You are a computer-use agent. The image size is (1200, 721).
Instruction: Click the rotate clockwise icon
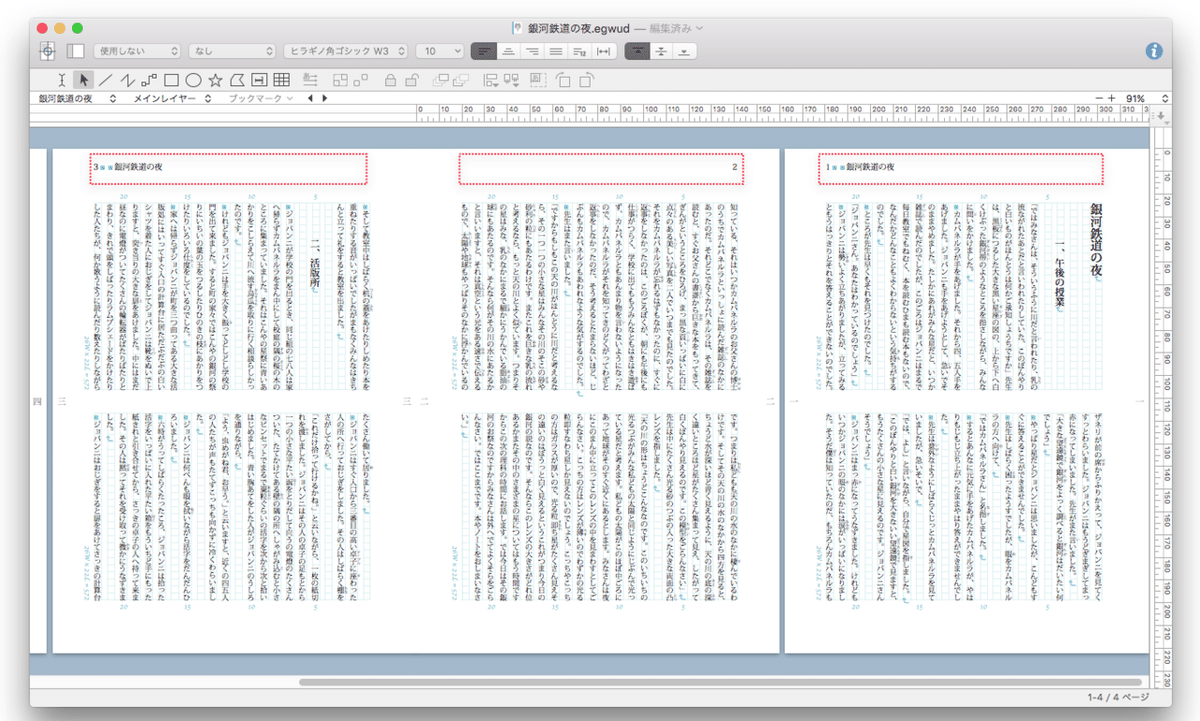pos(587,79)
